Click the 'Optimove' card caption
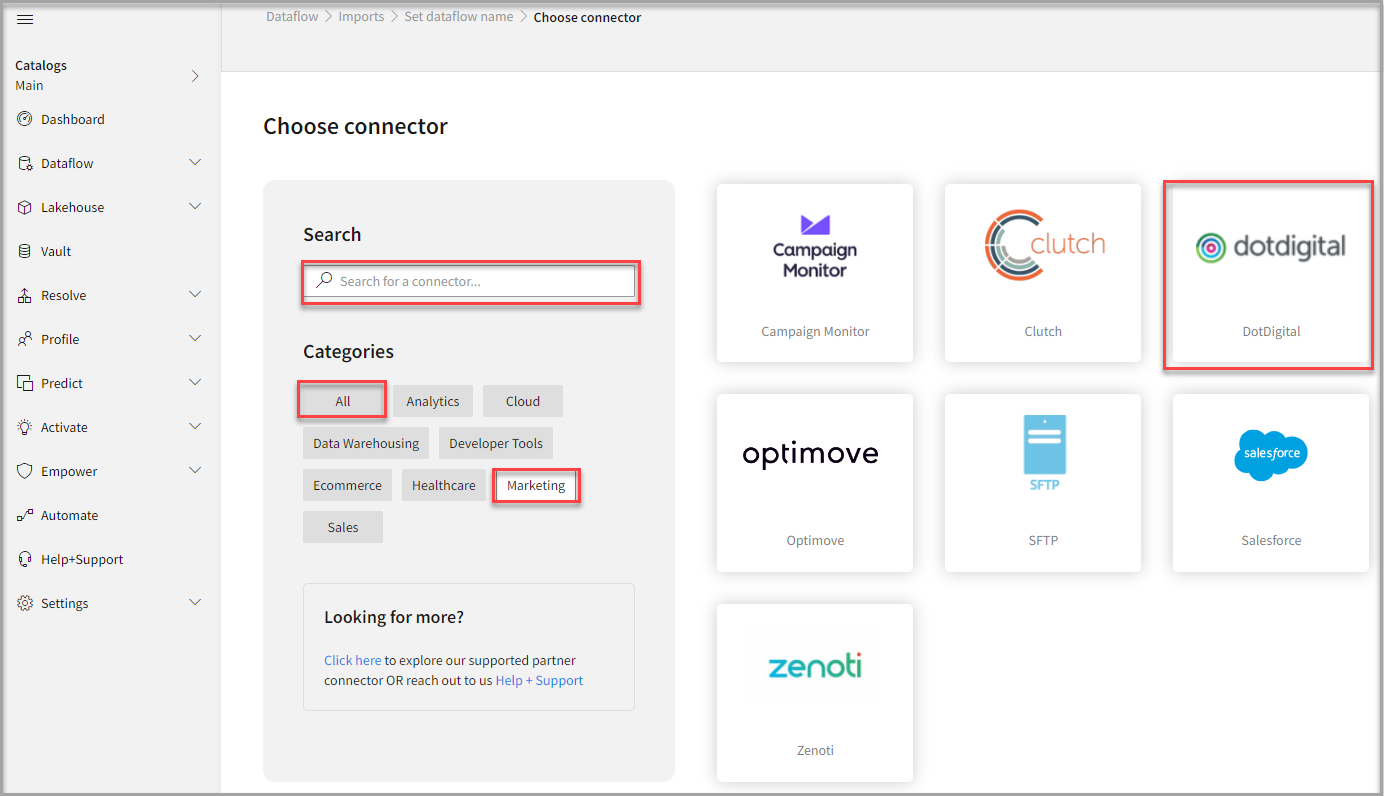The image size is (1384, 796). pyautogui.click(x=815, y=540)
